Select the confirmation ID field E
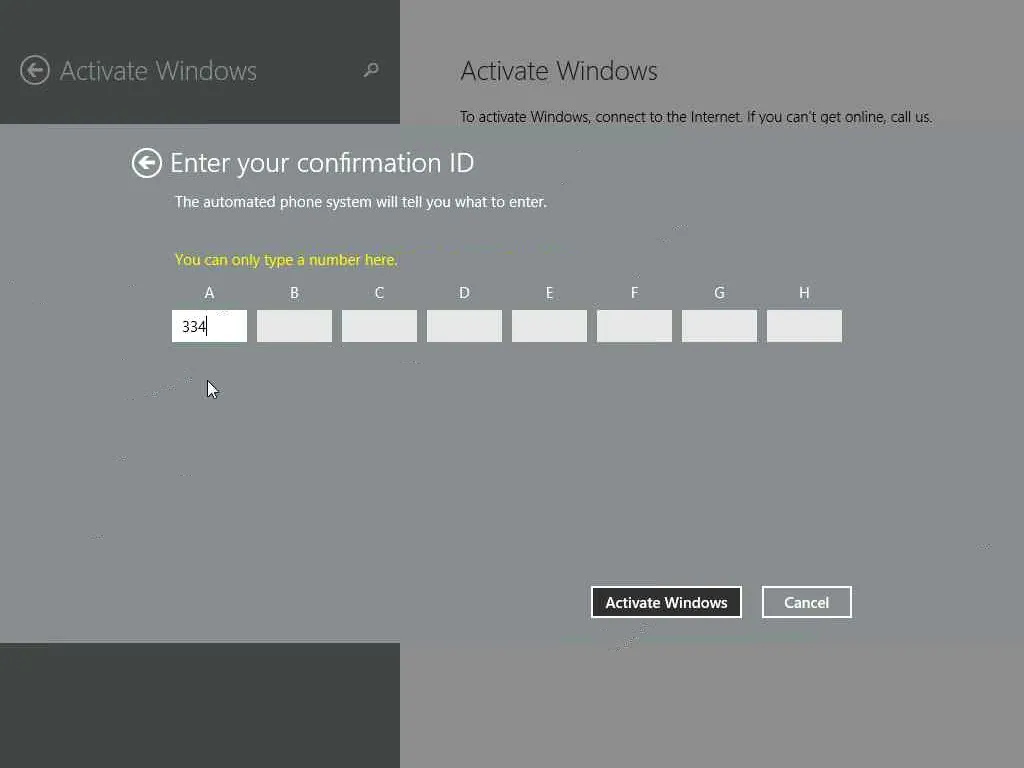The height and width of the screenshot is (768, 1024). click(x=549, y=326)
